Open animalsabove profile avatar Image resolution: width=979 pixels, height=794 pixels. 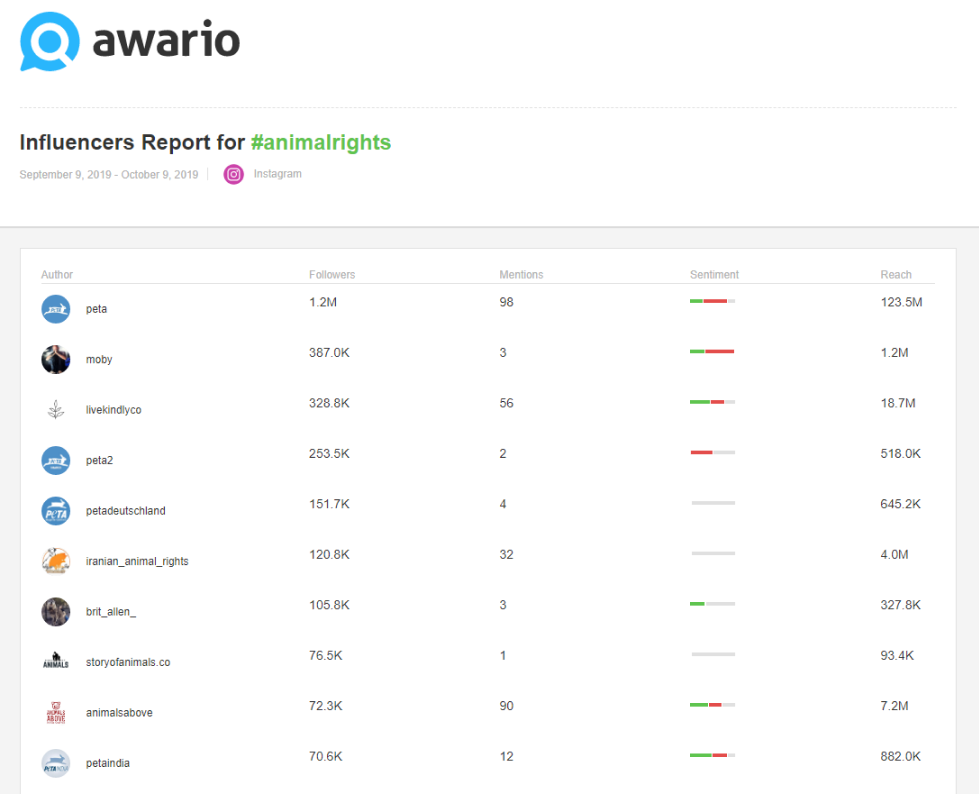point(56,713)
